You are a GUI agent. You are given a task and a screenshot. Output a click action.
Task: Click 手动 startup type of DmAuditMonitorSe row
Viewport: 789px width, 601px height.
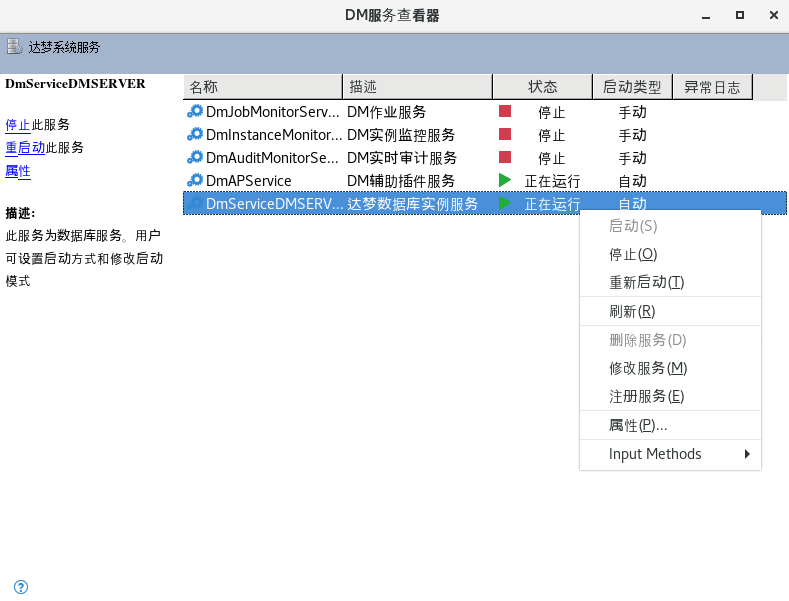pos(633,158)
